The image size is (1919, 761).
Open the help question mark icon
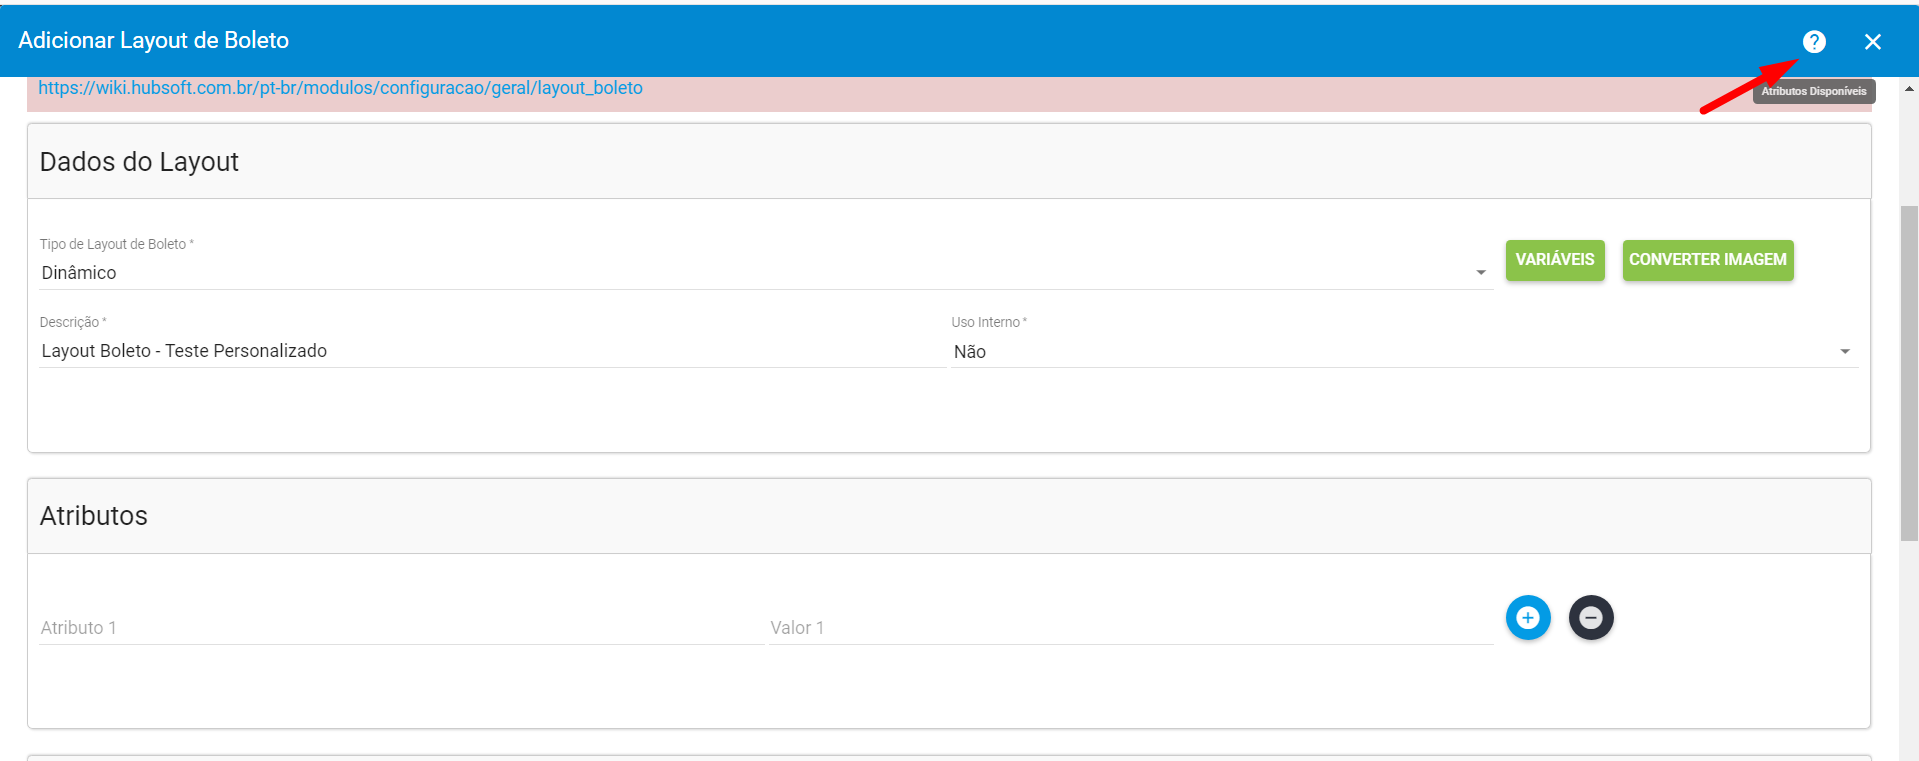pos(1814,41)
